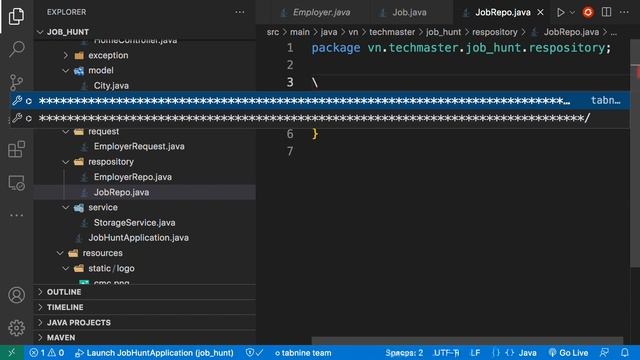Screen dimensions: 640x360
Task: Open the Accounts menu
Action: (16, 295)
